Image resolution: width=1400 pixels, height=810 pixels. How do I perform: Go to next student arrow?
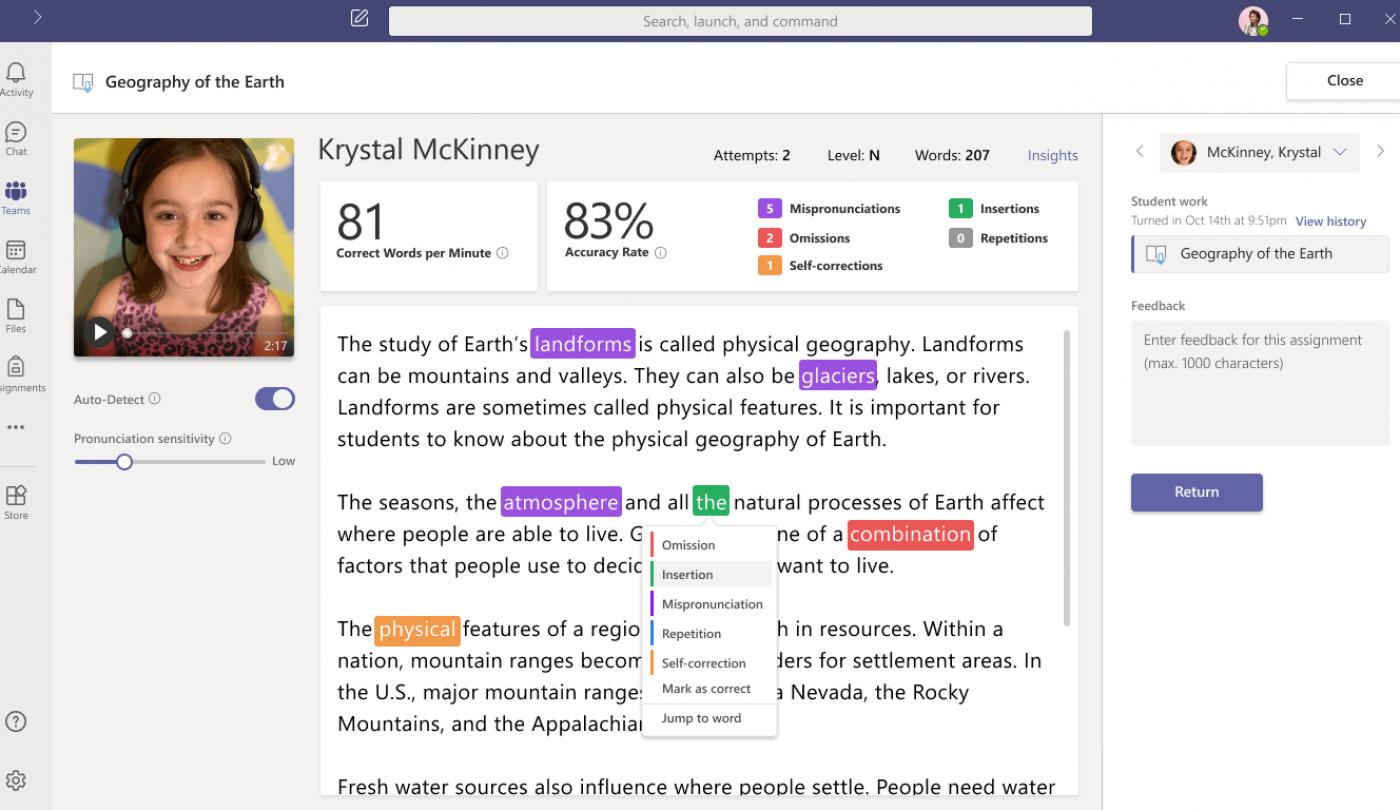(1381, 152)
